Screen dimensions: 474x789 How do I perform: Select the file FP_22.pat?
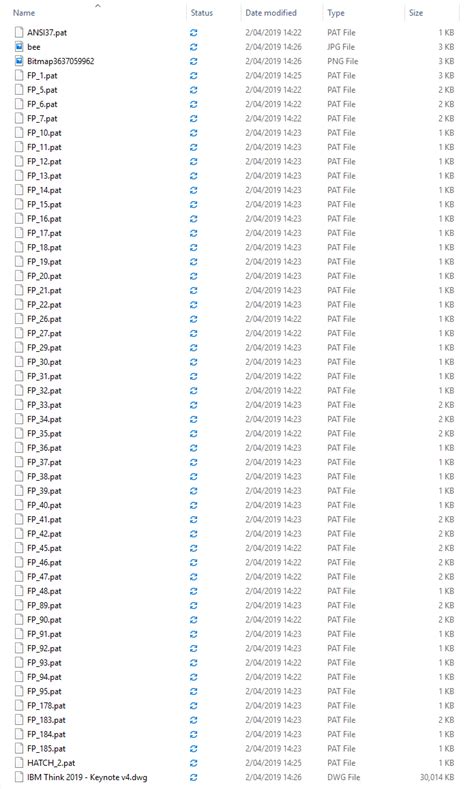[x=44, y=304]
